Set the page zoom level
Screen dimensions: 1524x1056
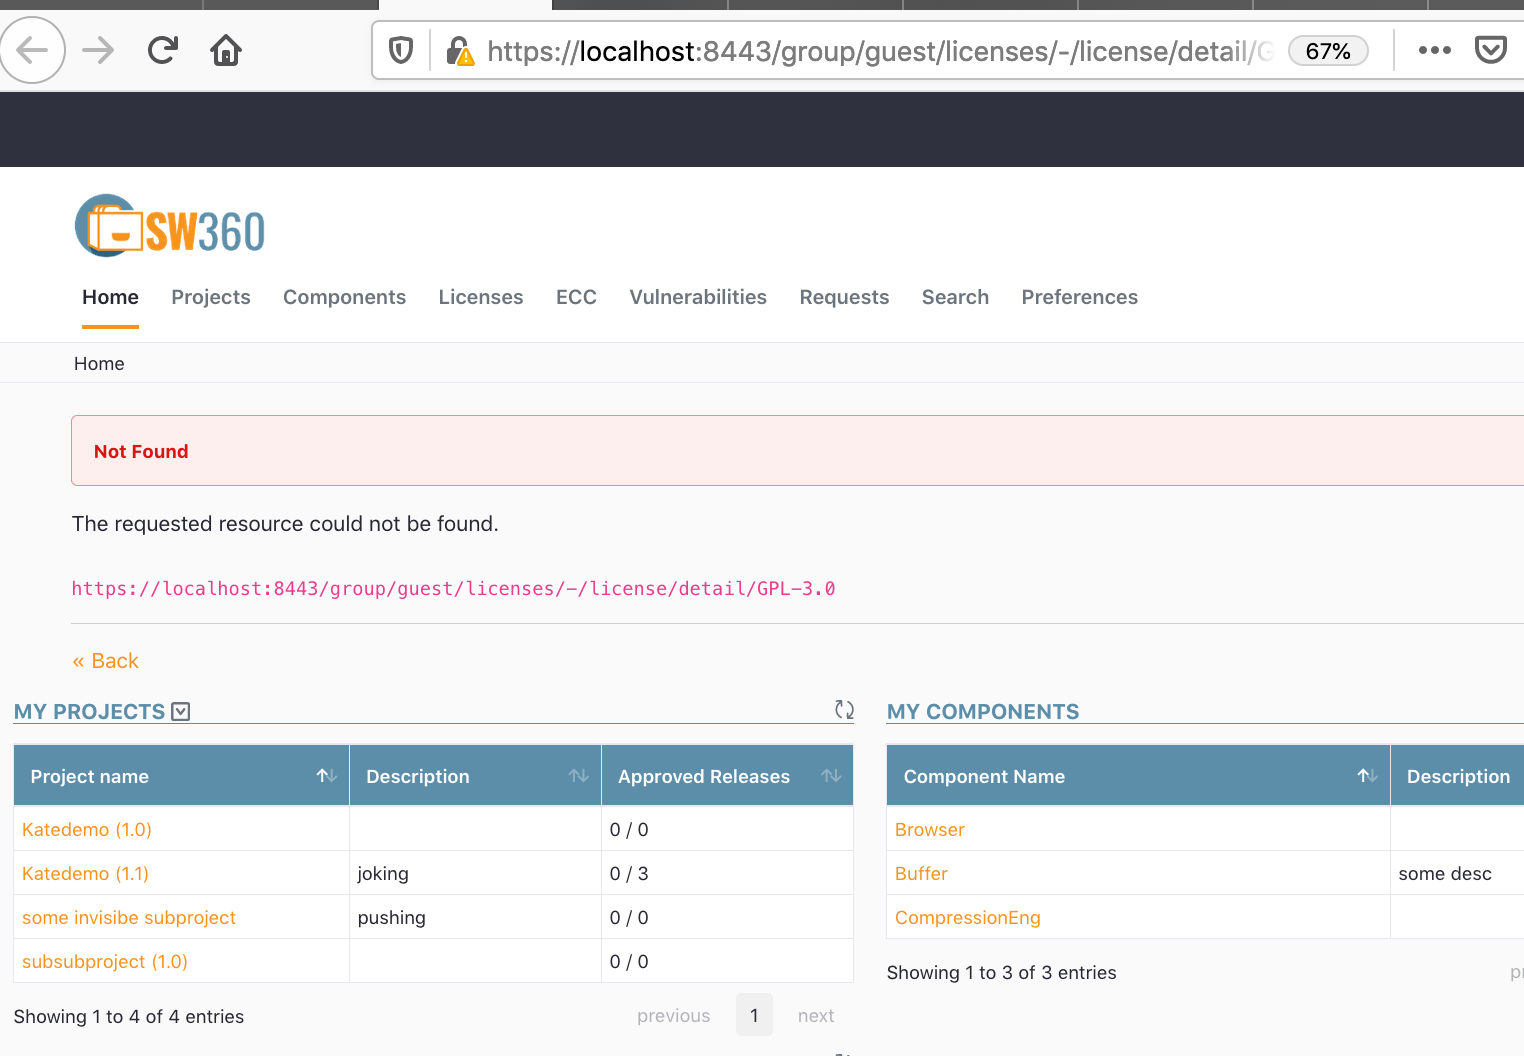(1328, 50)
